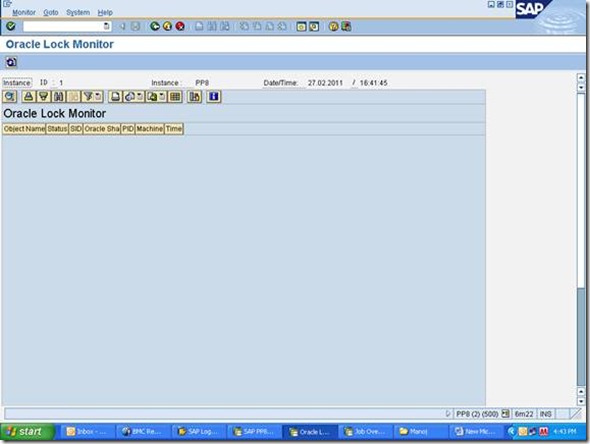Open the Monitor menu

24,12
